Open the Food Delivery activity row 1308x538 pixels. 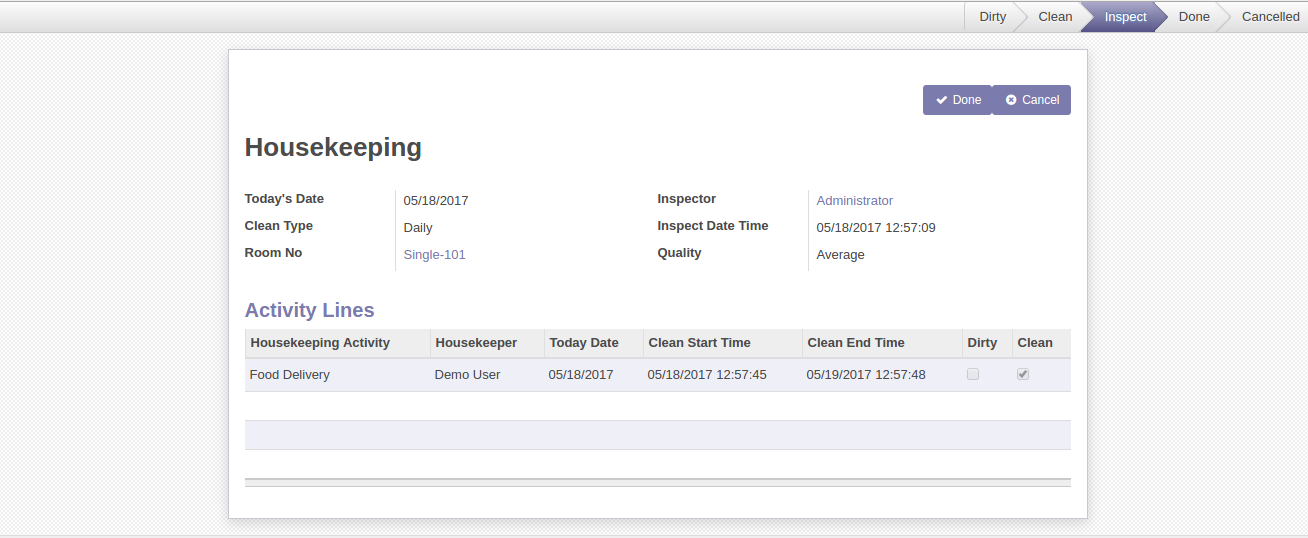(x=657, y=375)
